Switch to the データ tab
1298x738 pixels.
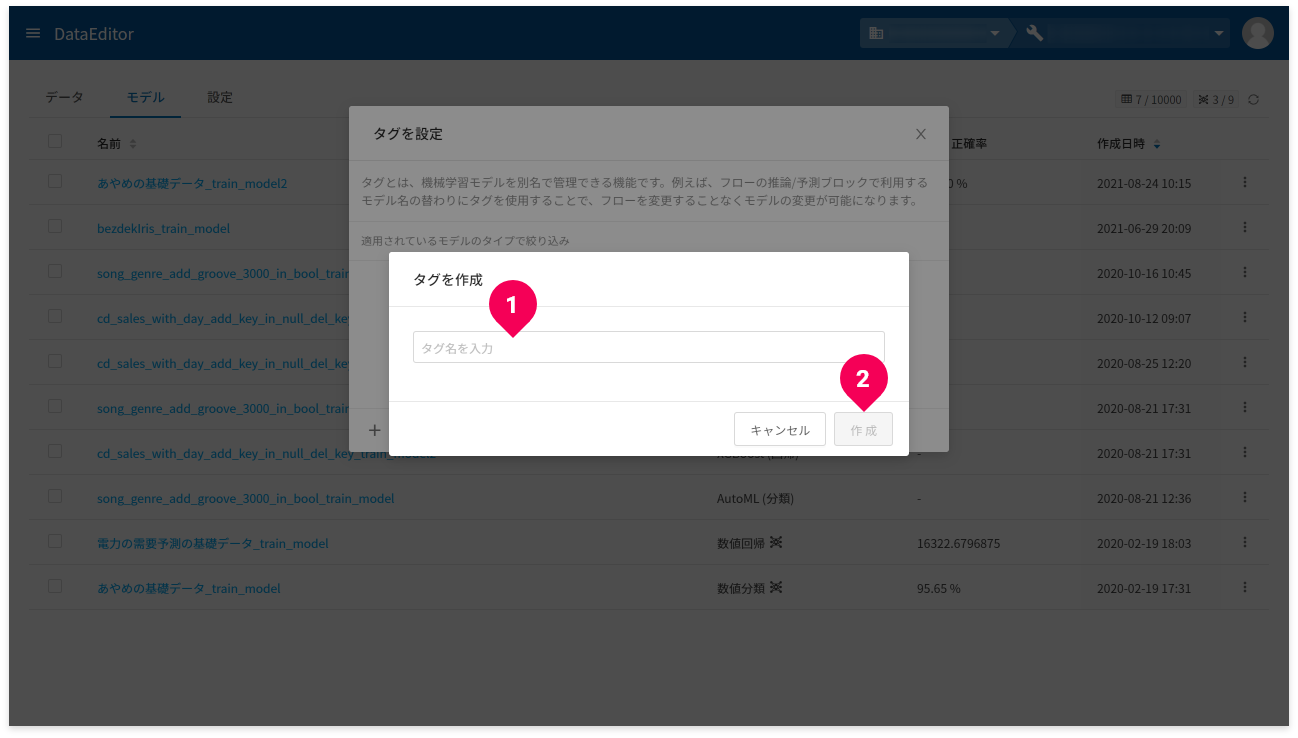pos(64,97)
